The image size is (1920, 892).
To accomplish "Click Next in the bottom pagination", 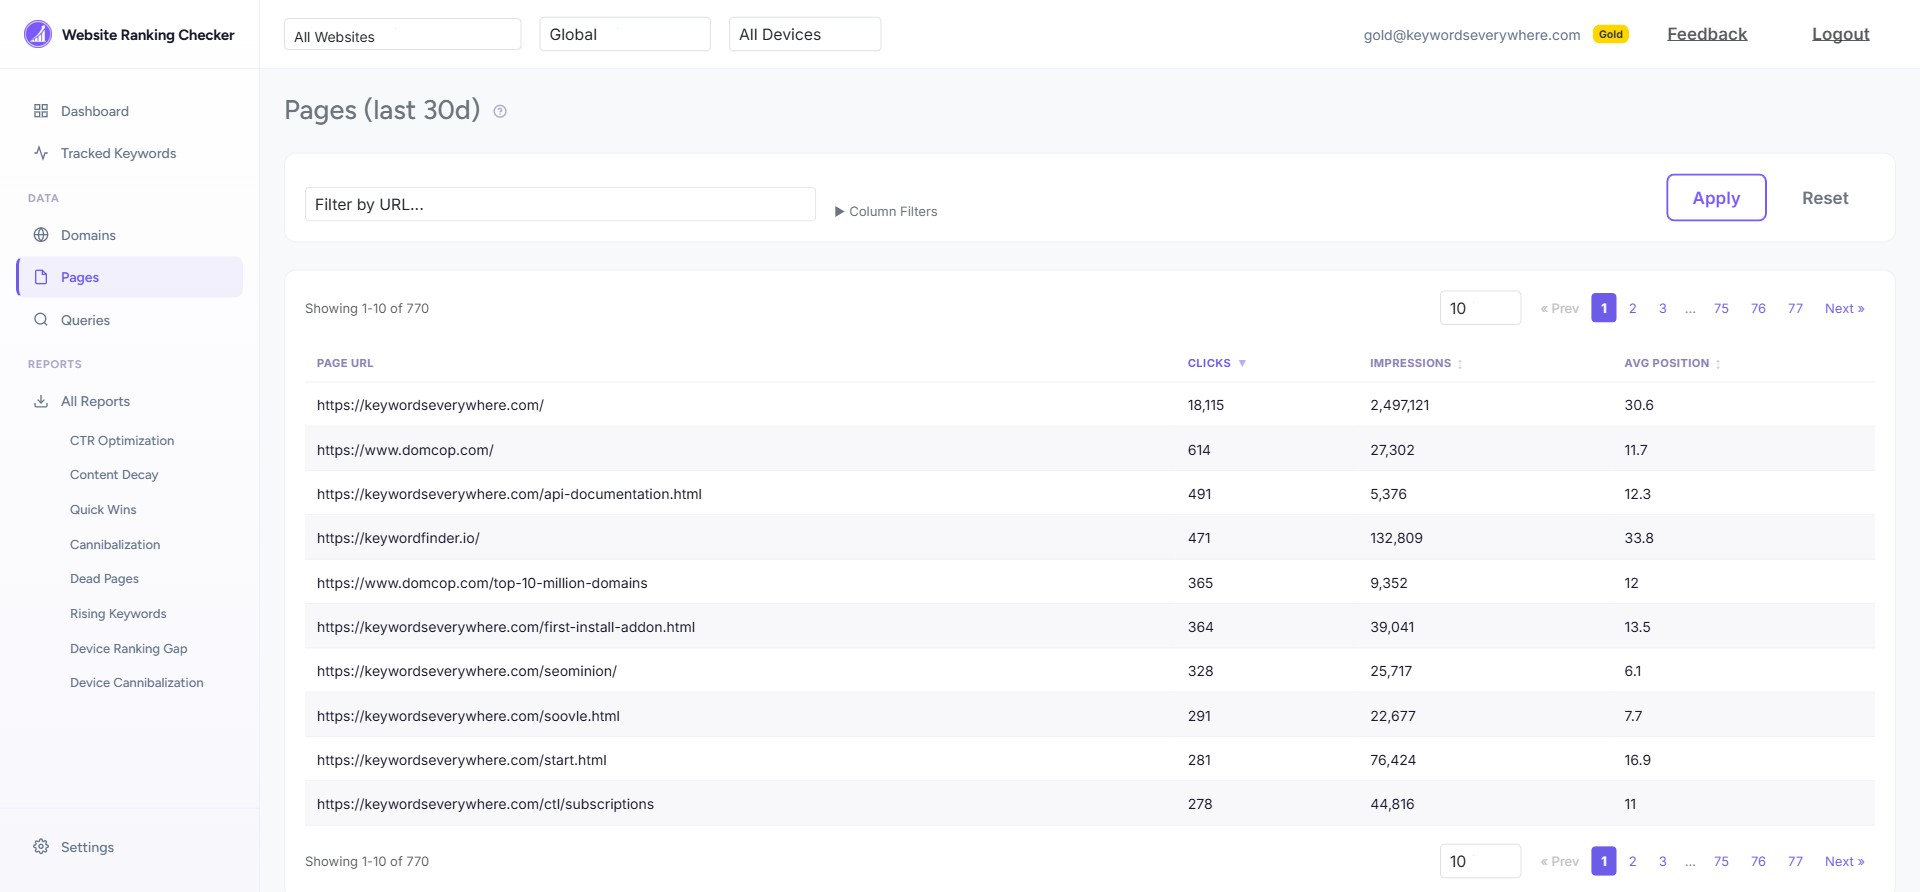I will click(x=1844, y=861).
